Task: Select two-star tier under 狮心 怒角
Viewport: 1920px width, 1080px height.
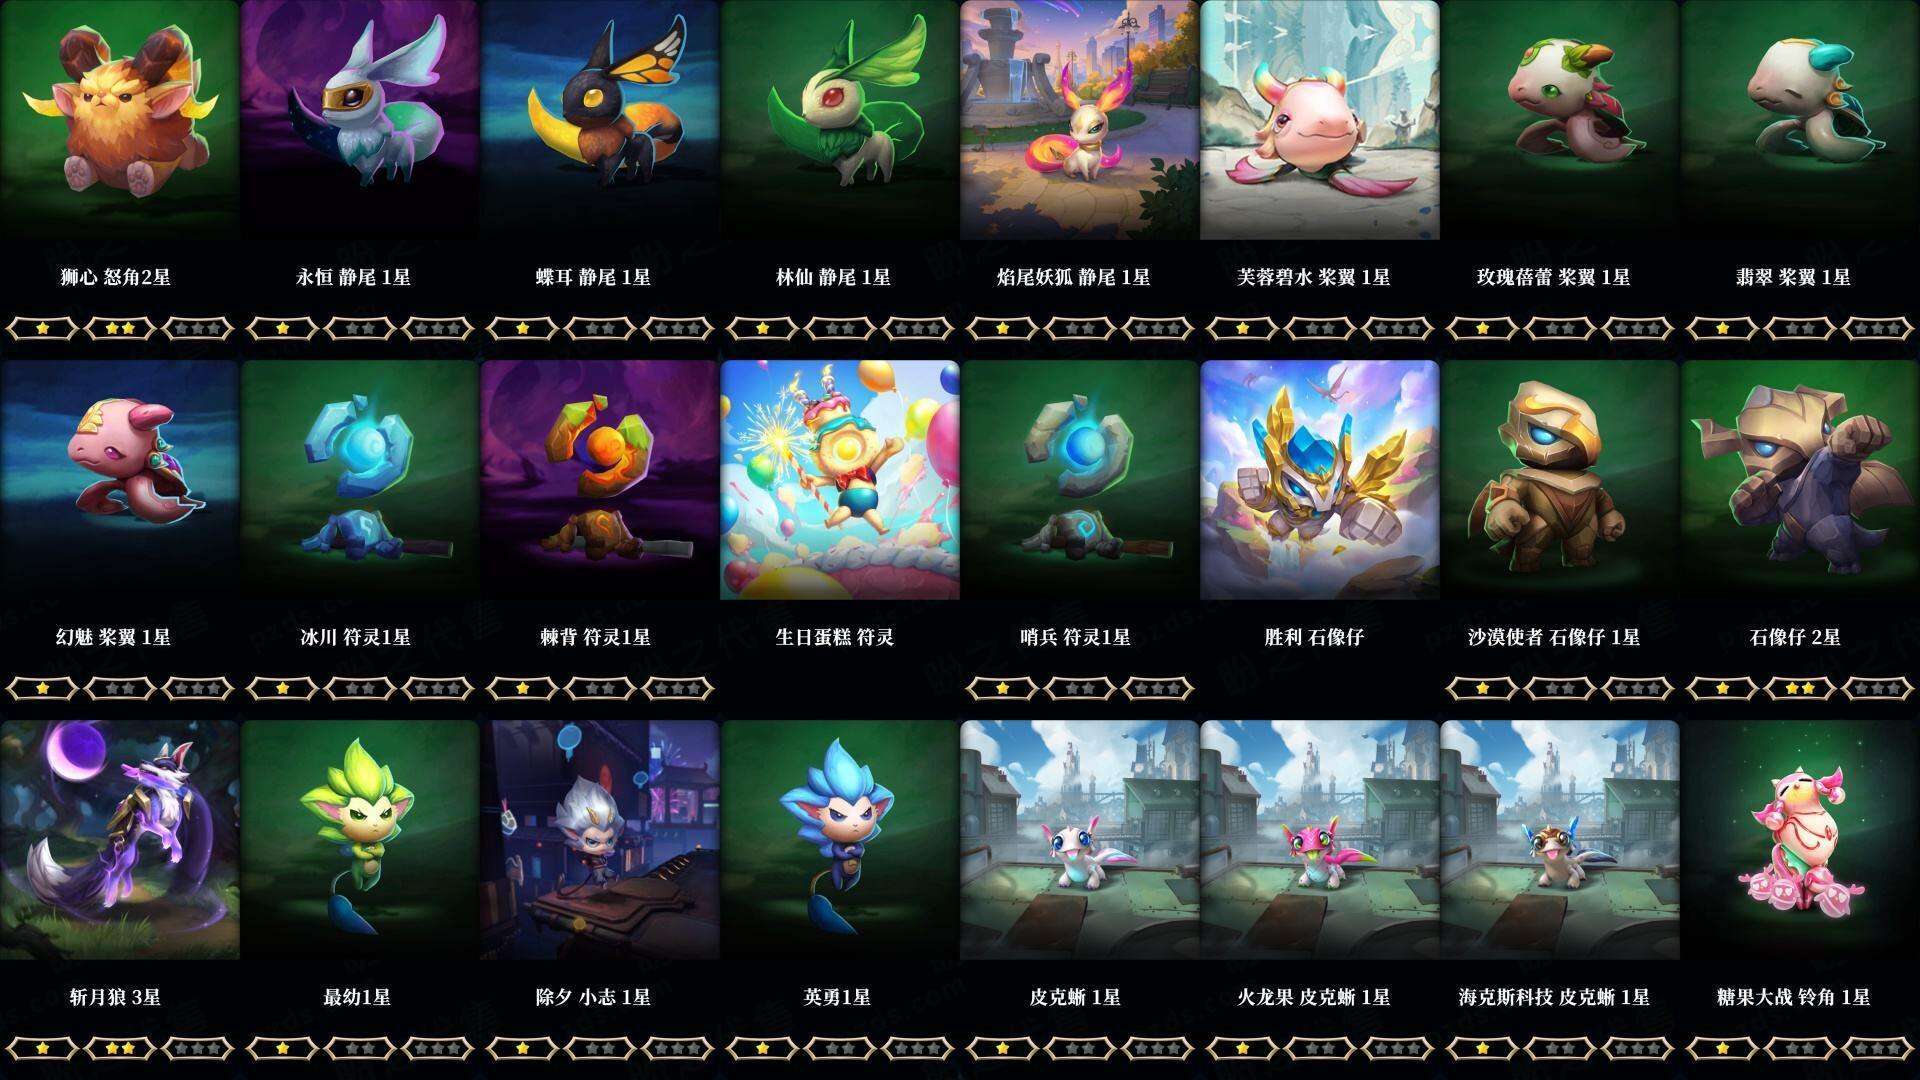Action: (x=120, y=328)
